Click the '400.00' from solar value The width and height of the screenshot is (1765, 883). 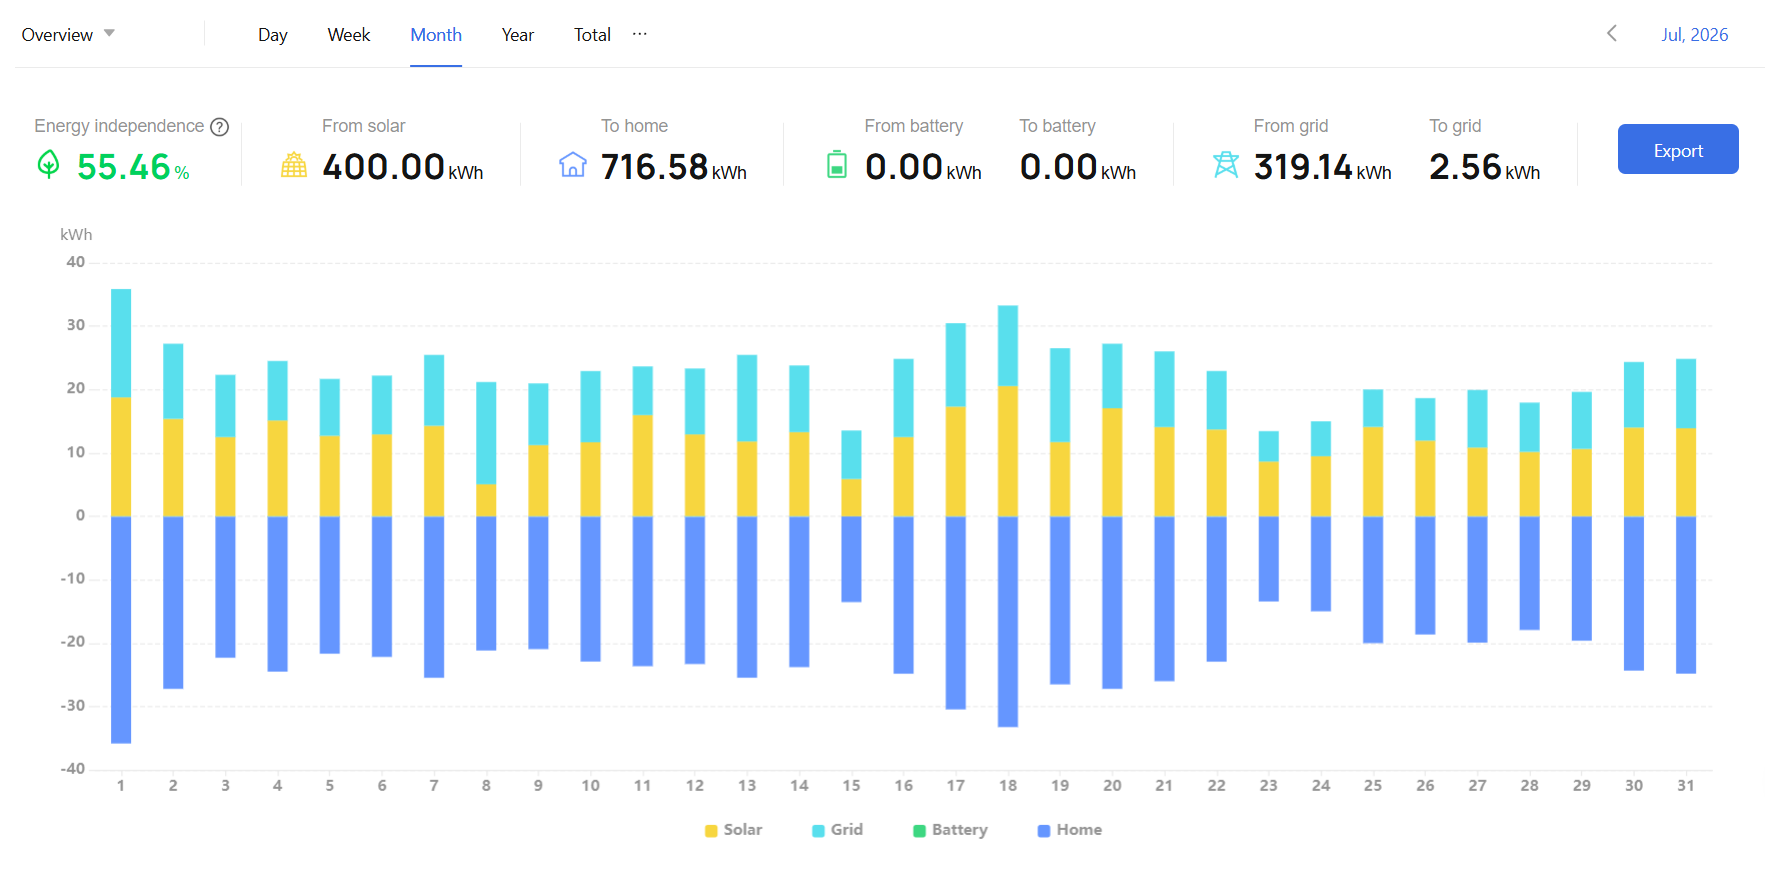coord(383,167)
